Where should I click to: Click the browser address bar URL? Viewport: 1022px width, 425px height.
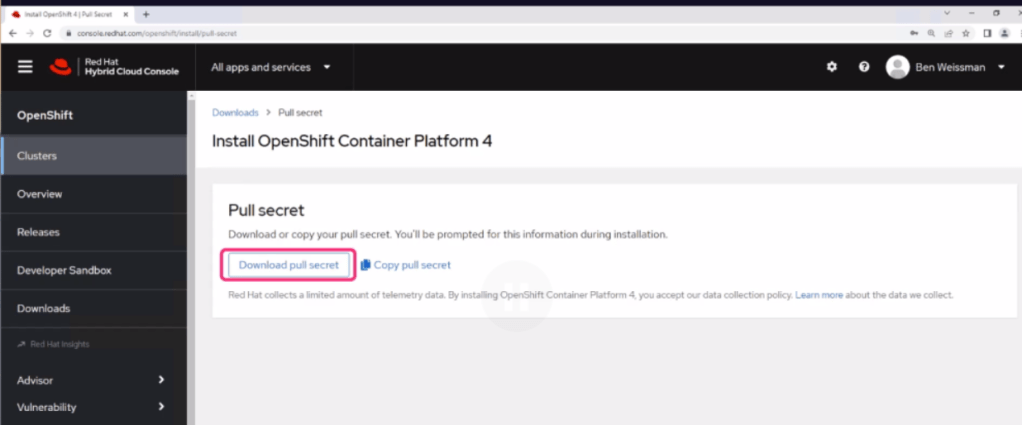pyautogui.click(x=156, y=33)
